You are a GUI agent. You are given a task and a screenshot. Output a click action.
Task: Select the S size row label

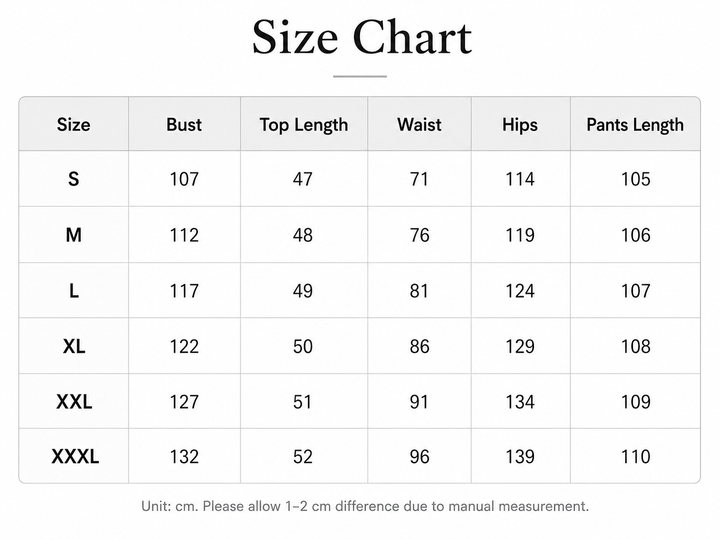(x=73, y=179)
